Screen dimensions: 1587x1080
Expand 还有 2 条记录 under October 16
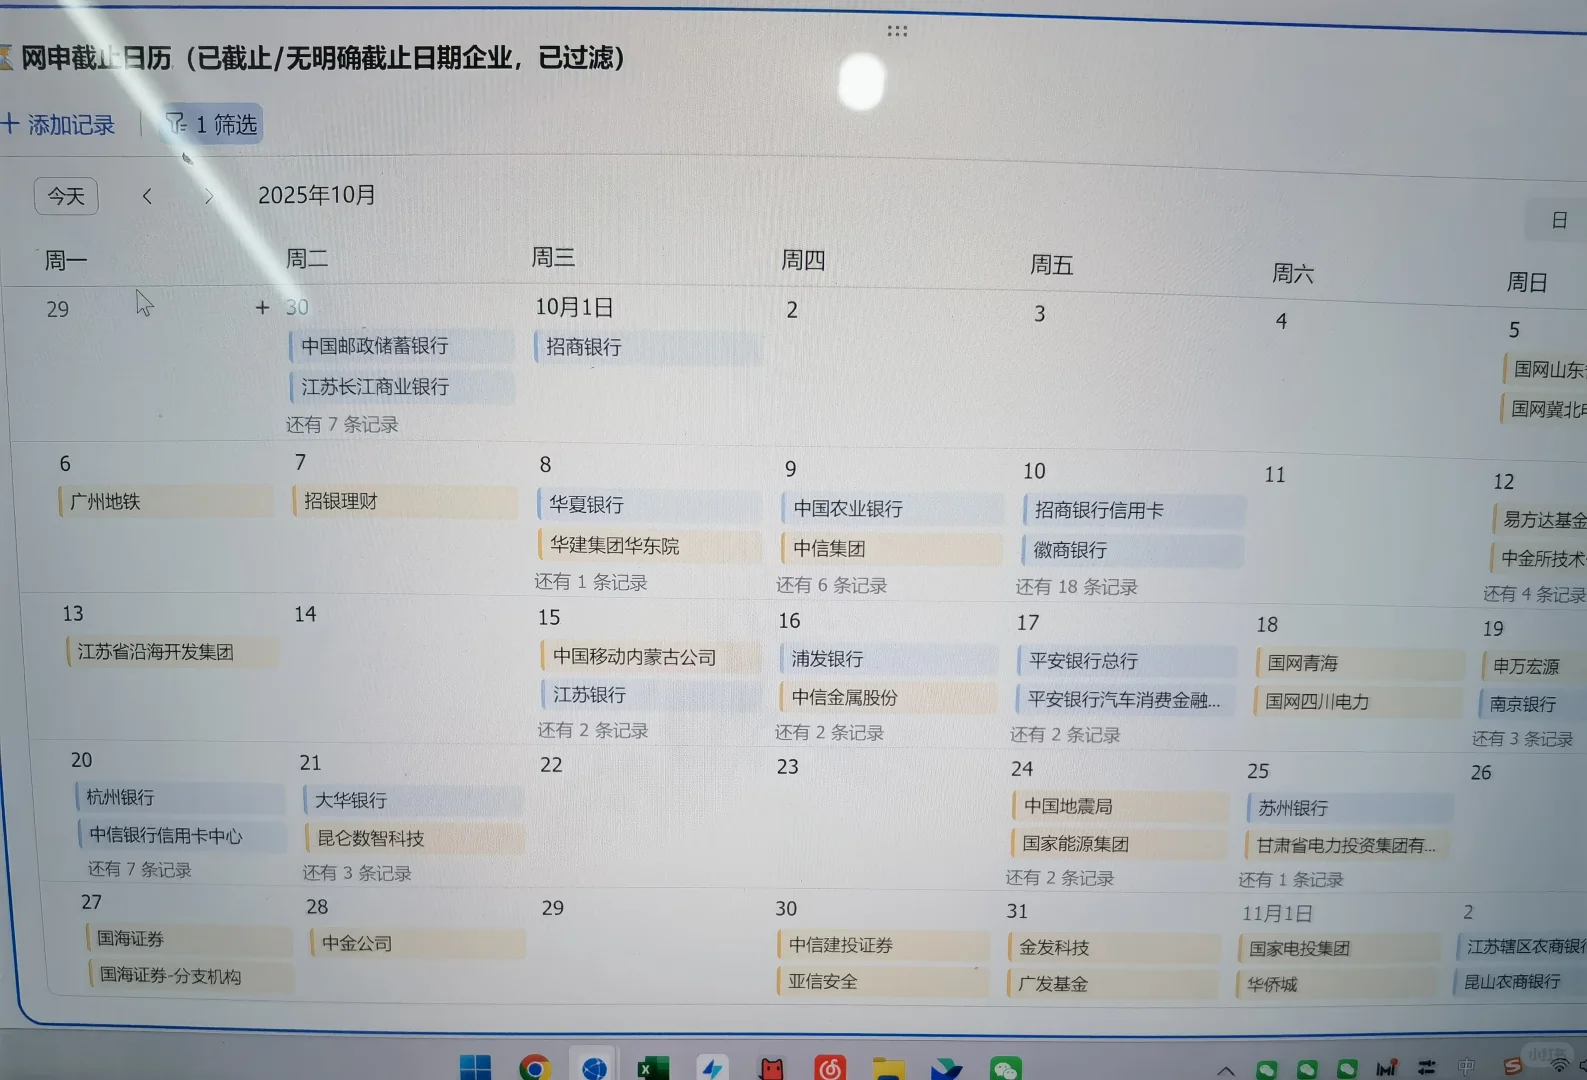tap(830, 732)
